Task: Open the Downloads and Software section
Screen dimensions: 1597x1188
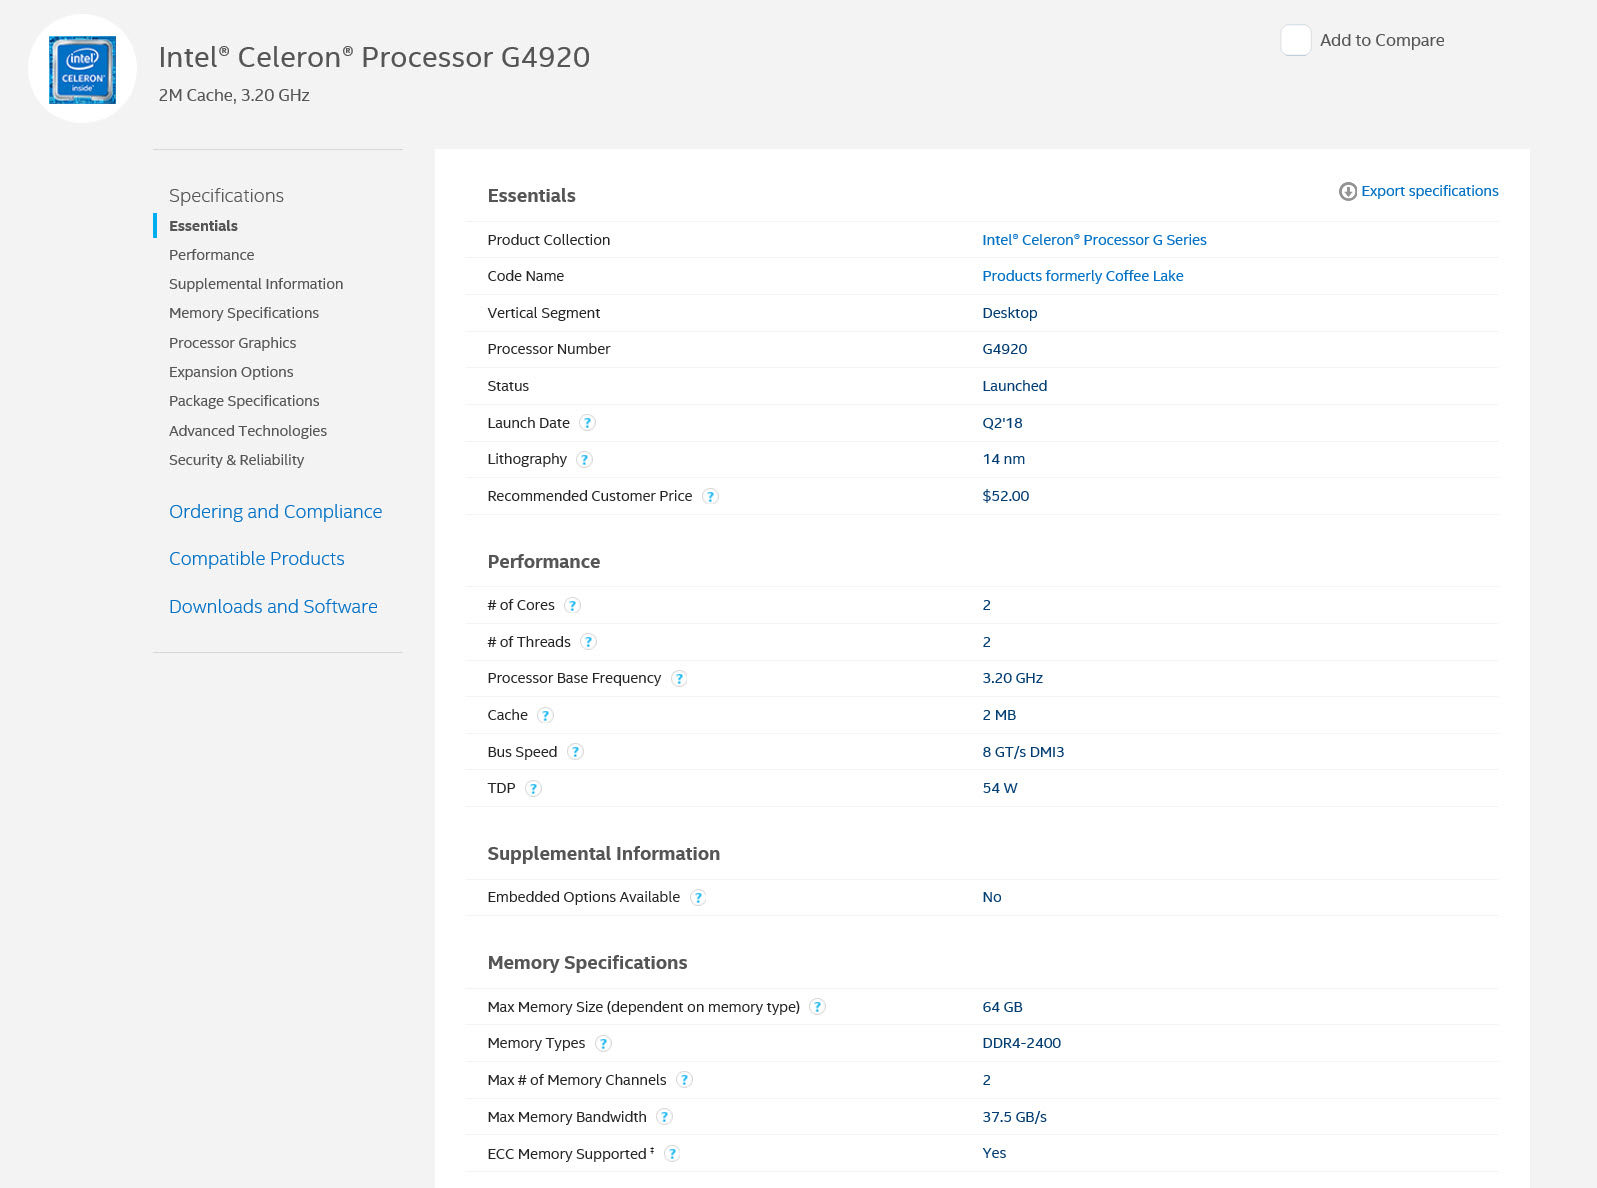Action: [273, 607]
